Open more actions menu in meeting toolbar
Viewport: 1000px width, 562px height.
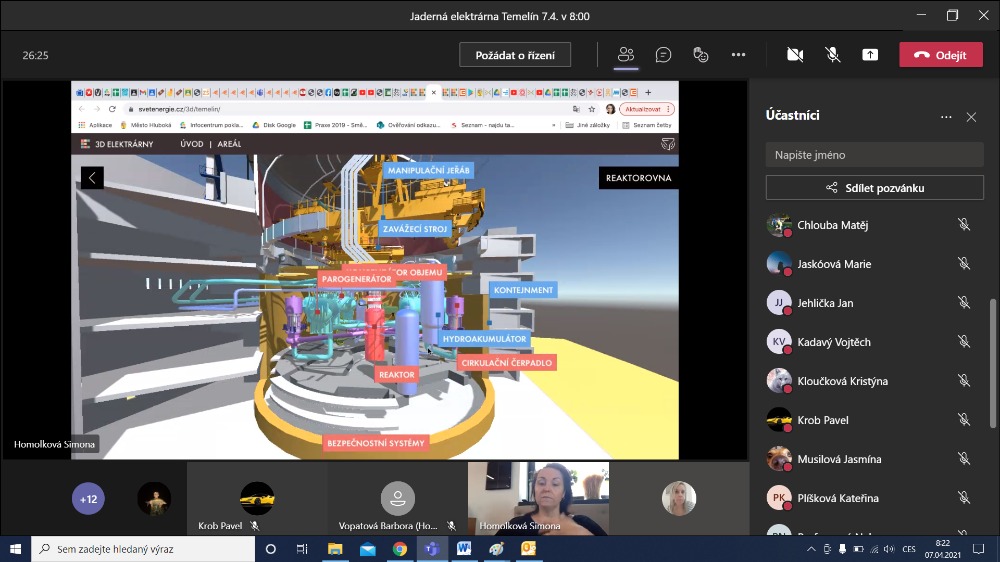[738, 55]
